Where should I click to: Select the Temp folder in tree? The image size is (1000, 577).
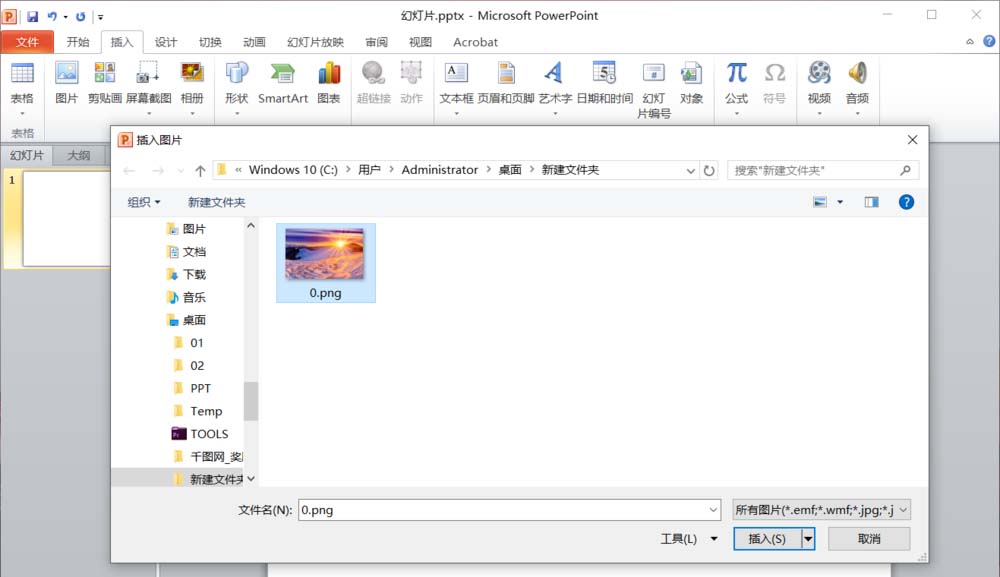pos(198,411)
